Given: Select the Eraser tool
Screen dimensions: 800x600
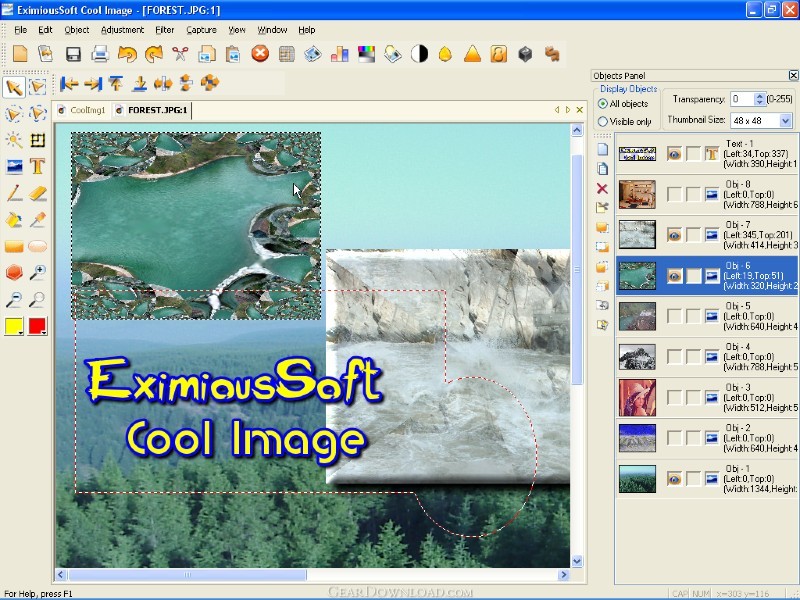Looking at the screenshot, I should pos(37,193).
